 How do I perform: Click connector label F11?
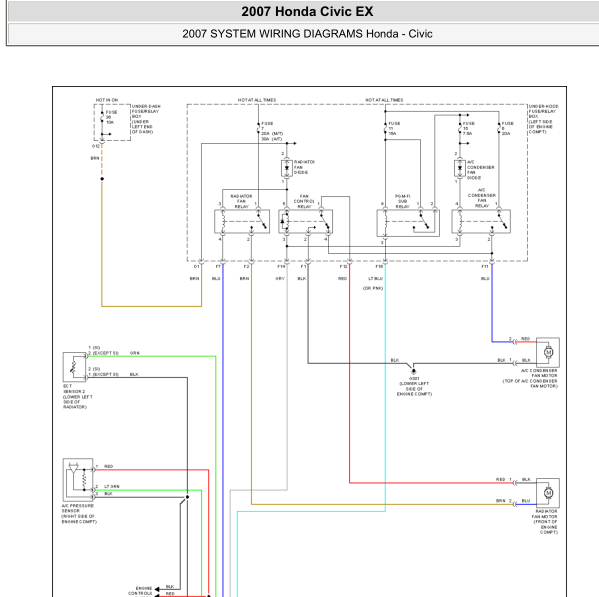point(485,267)
